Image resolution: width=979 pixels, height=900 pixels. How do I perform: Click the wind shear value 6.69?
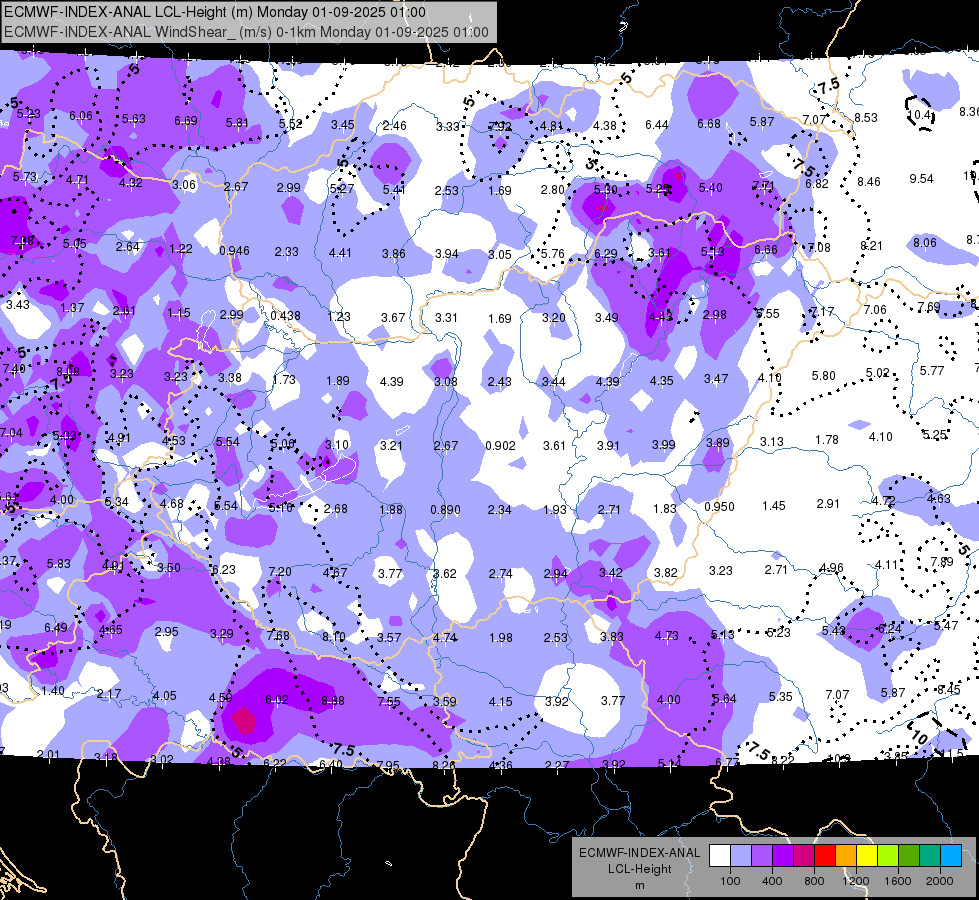185,121
